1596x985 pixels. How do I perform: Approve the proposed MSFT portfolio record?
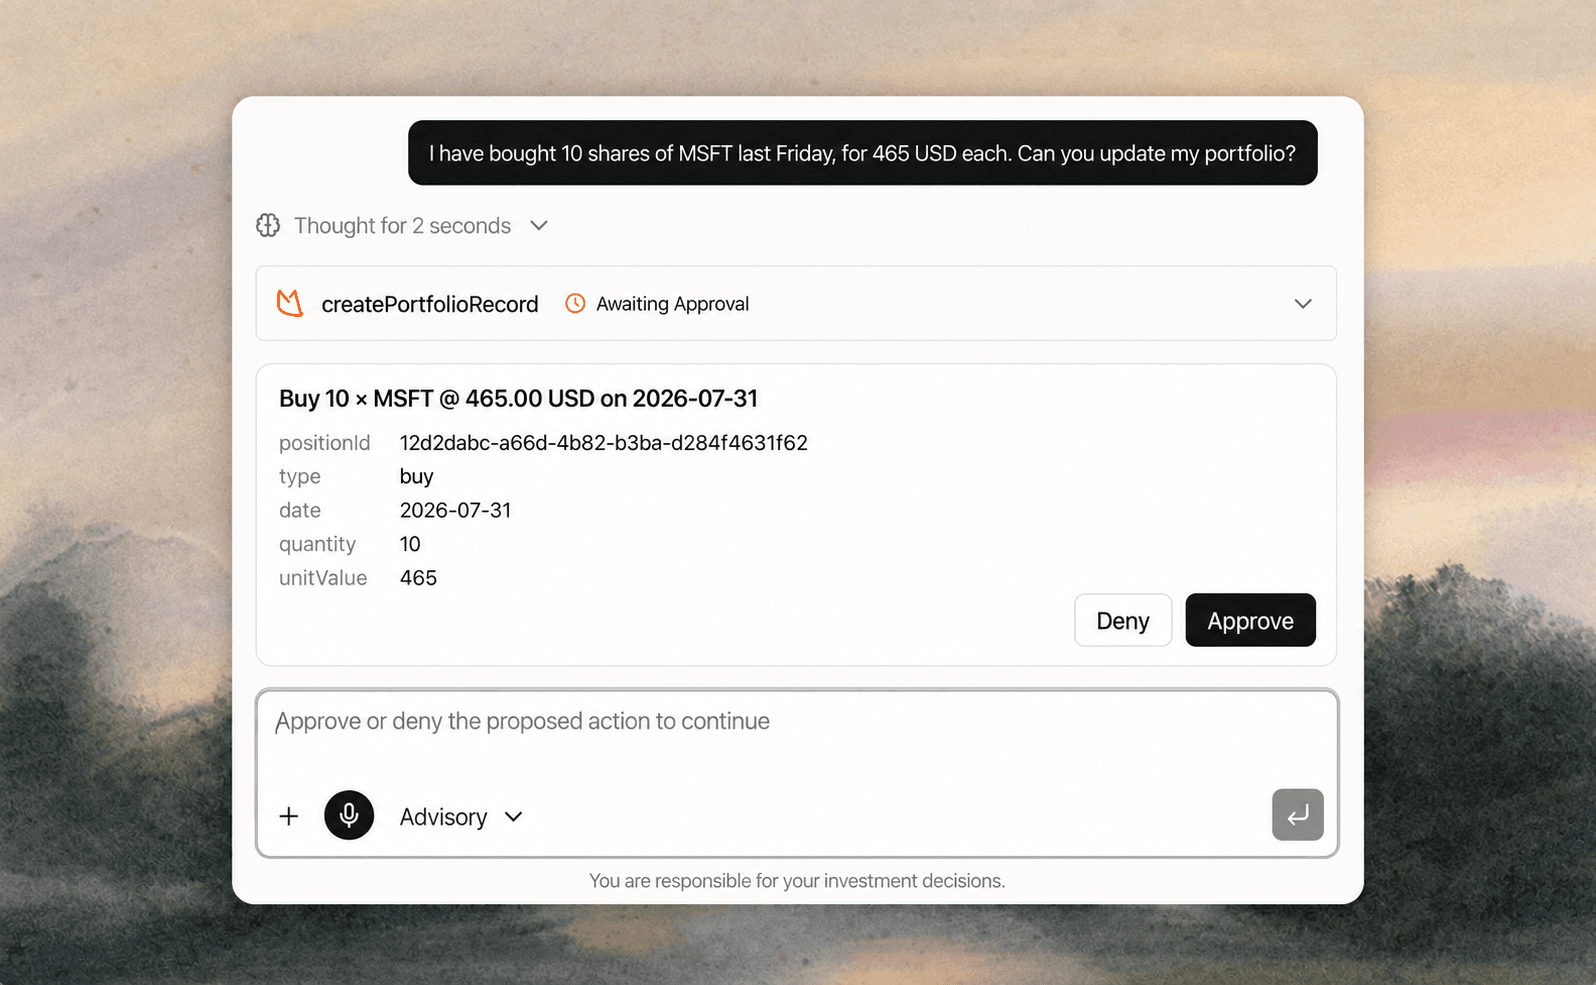point(1250,620)
